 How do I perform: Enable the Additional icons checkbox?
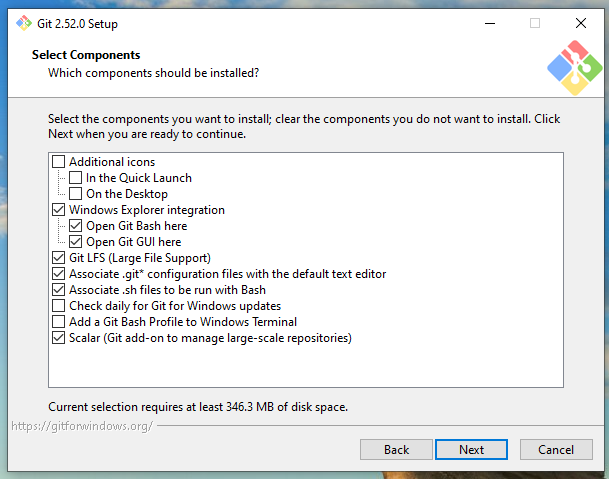(x=59, y=162)
